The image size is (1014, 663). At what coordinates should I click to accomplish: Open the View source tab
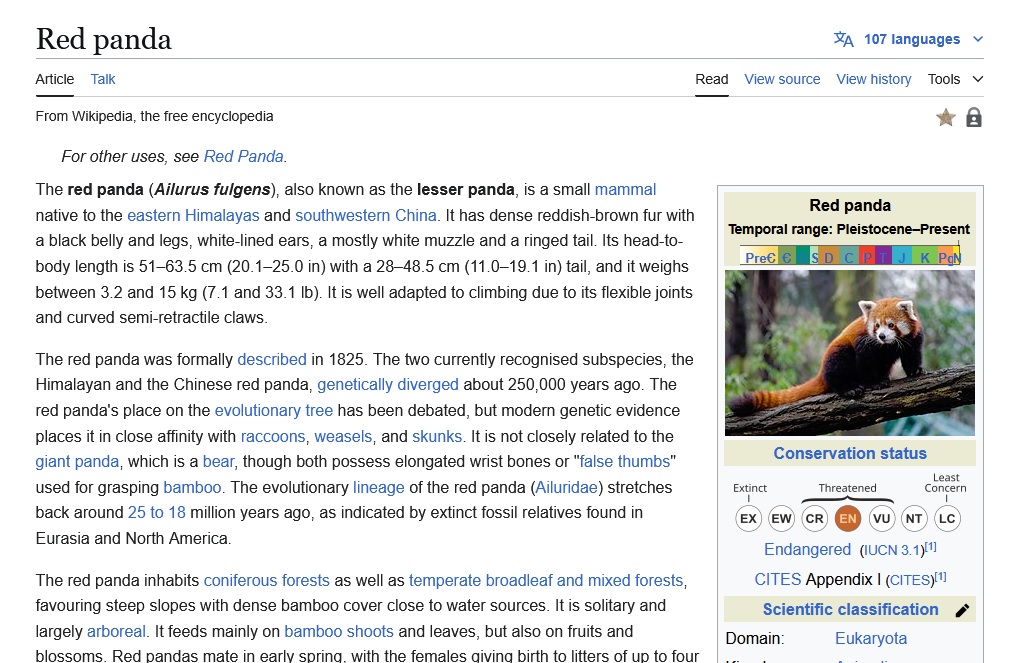click(782, 79)
